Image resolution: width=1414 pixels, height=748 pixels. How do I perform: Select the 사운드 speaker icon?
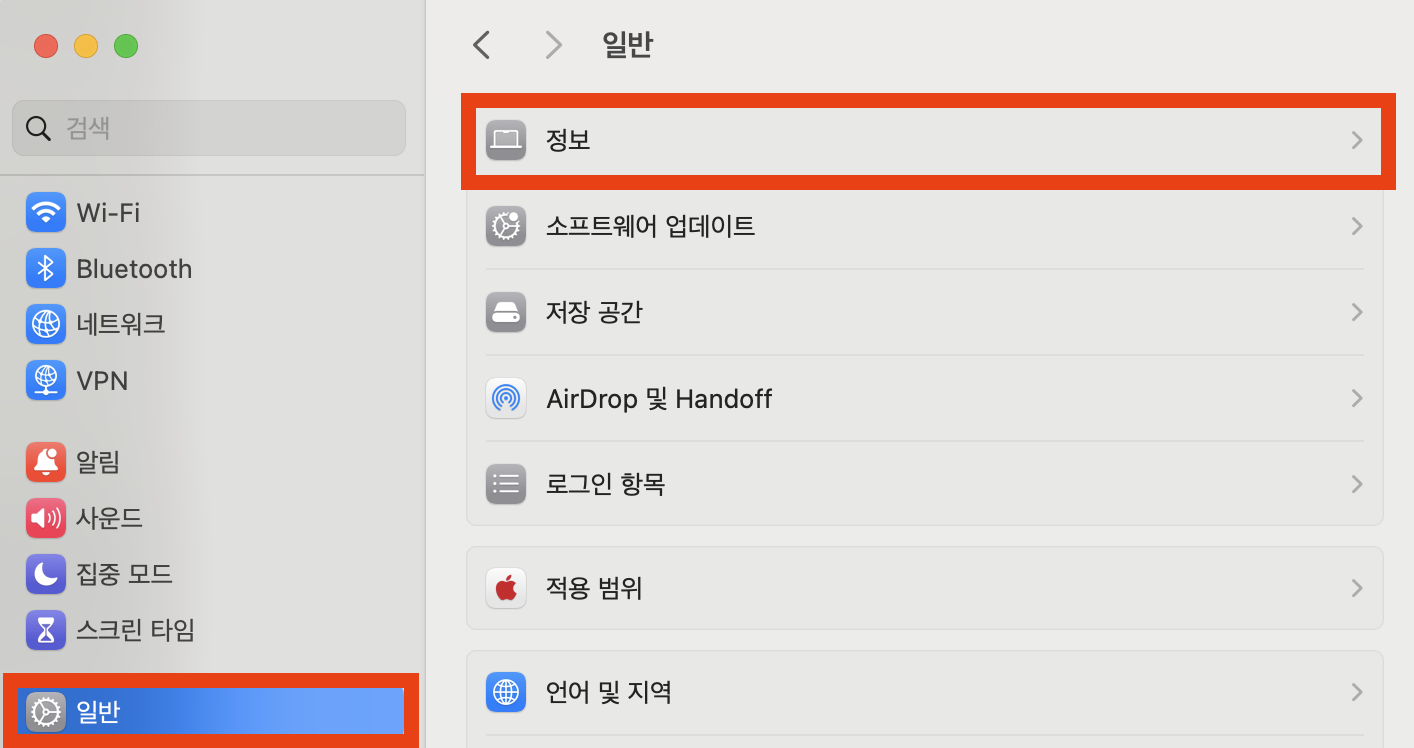(x=46, y=518)
